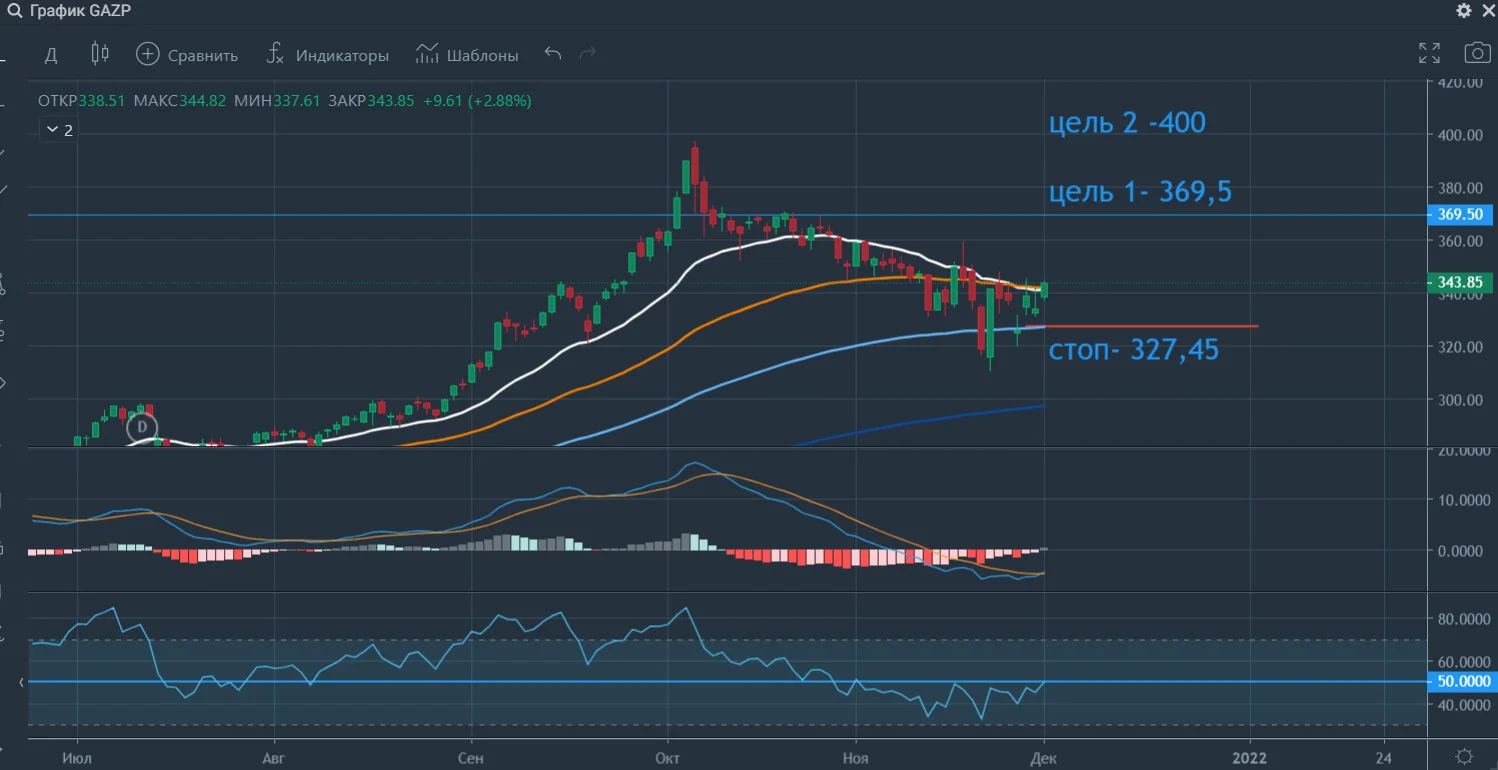Redo the last chart action

coord(588,54)
